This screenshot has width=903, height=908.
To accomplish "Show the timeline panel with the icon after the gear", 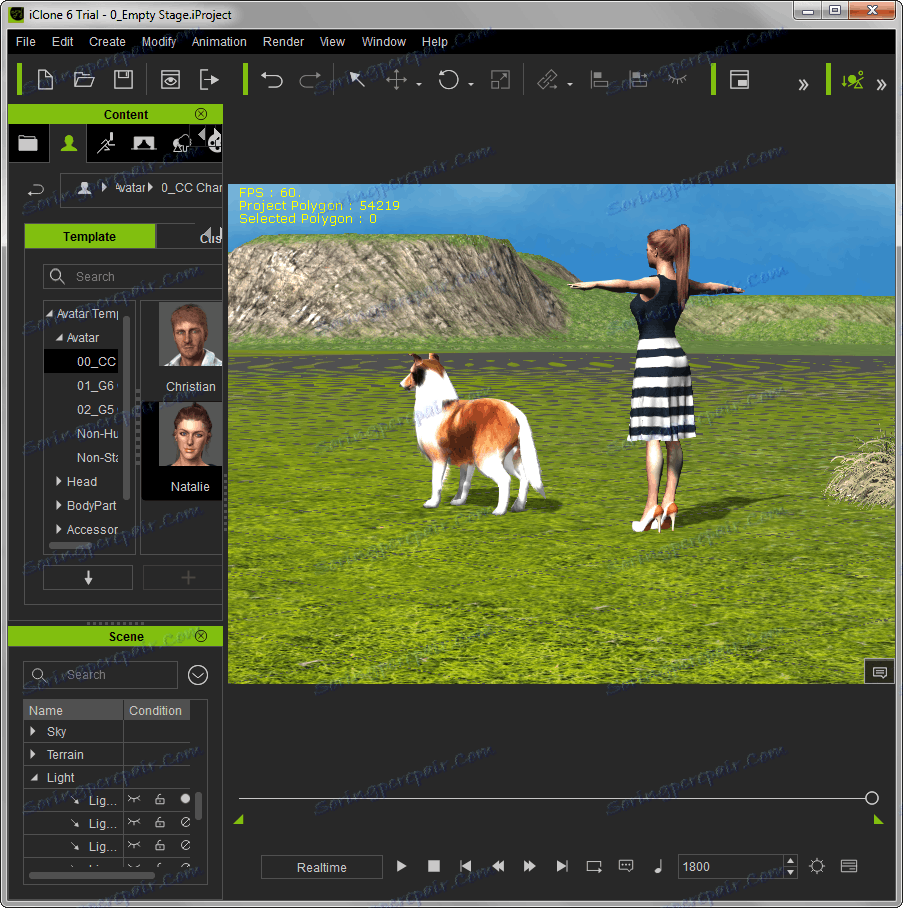I will (x=849, y=866).
